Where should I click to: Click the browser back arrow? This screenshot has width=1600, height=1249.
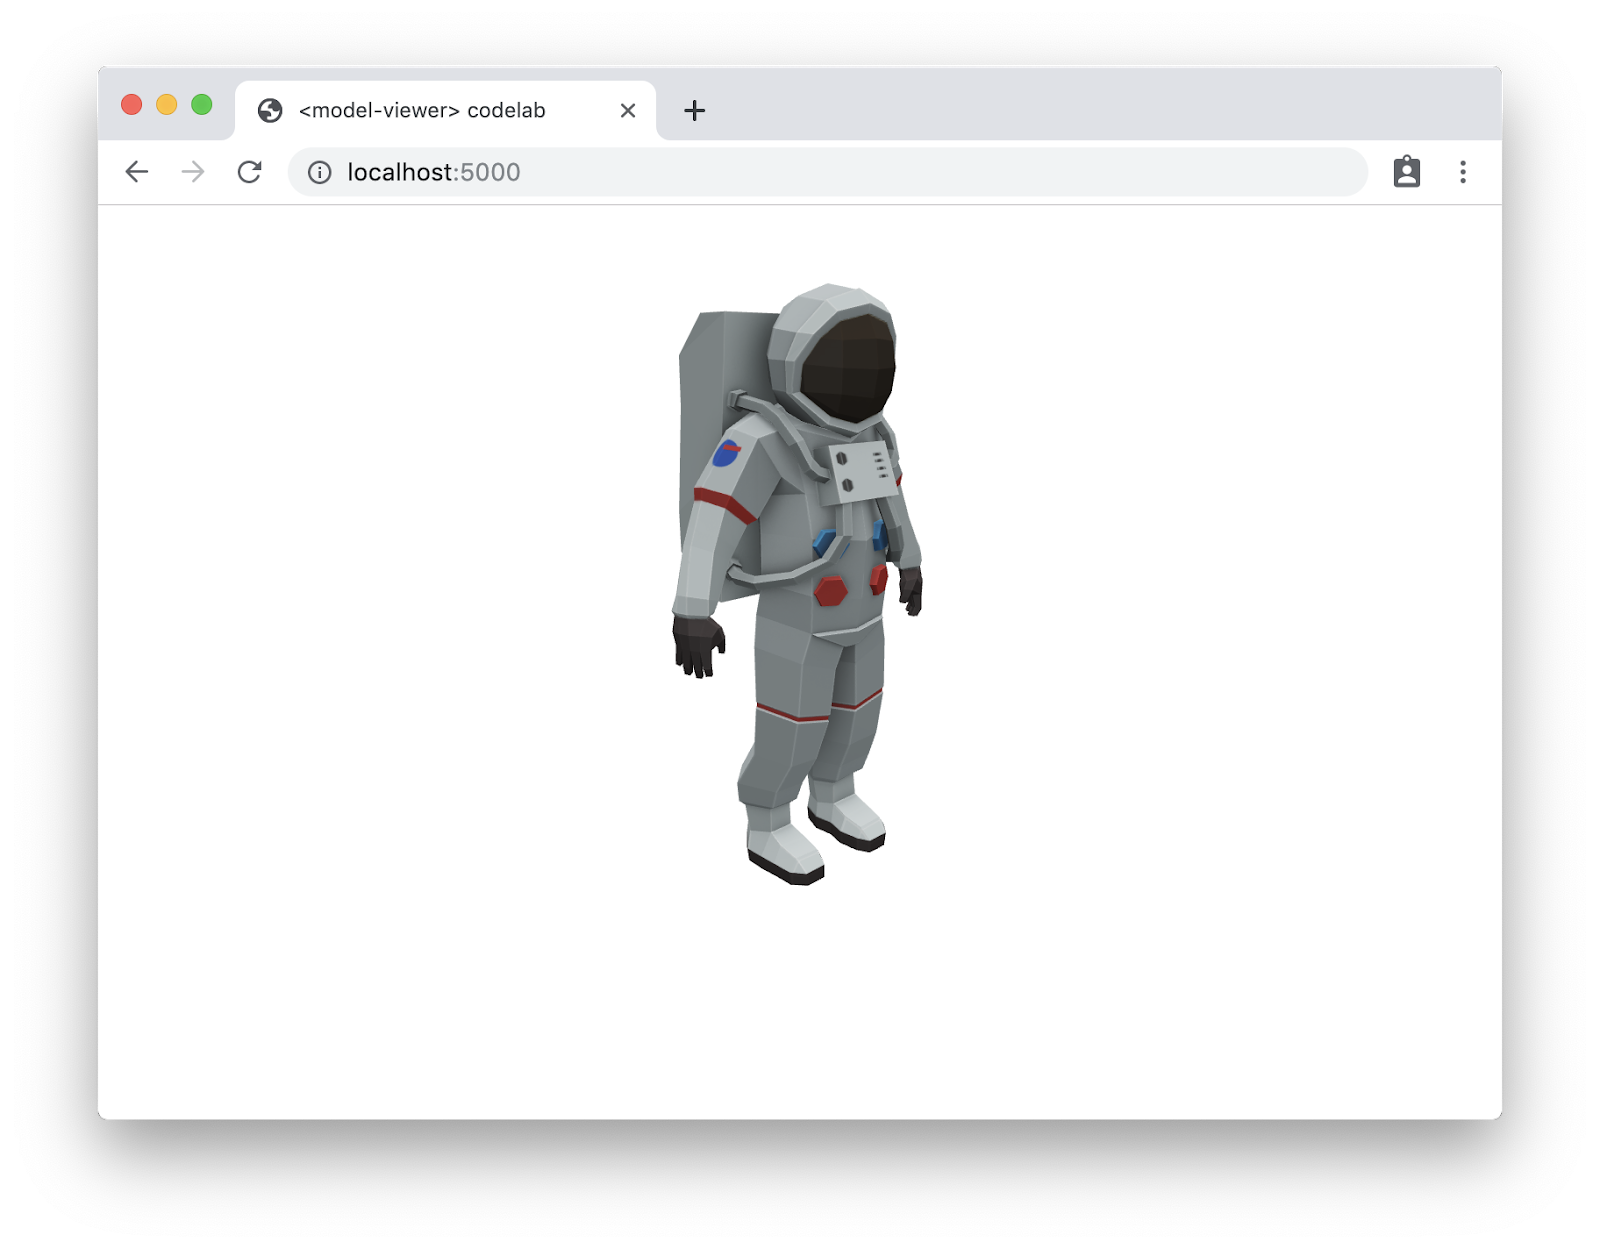pyautogui.click(x=137, y=172)
